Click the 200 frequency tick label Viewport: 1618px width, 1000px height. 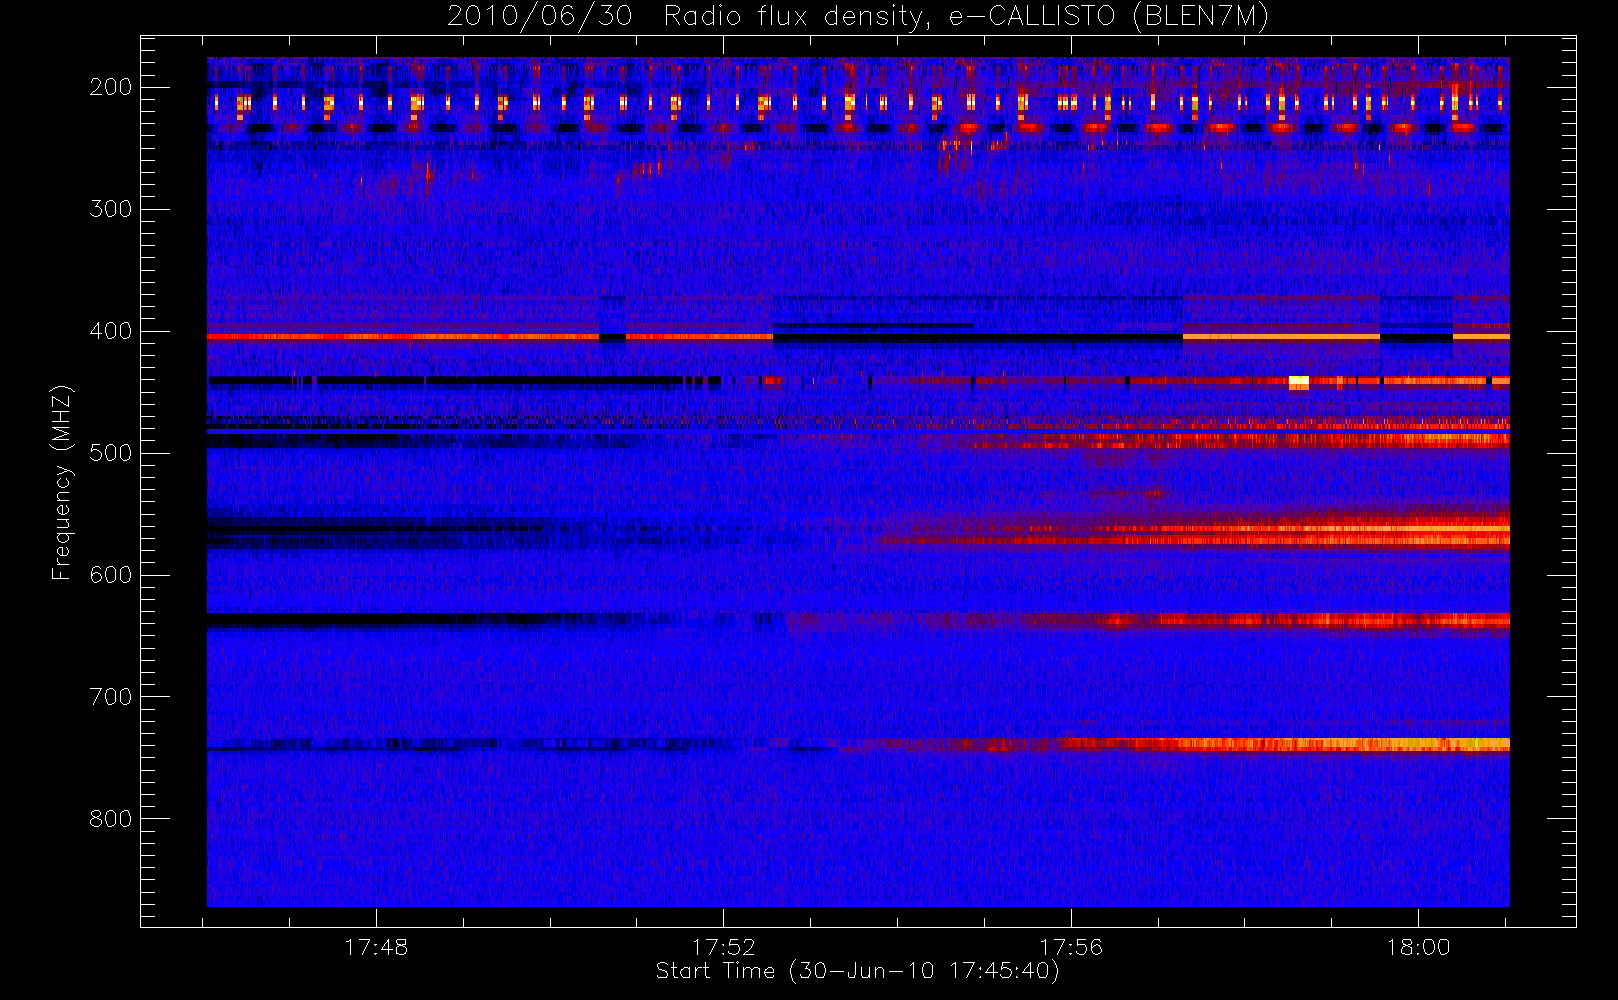(110, 87)
